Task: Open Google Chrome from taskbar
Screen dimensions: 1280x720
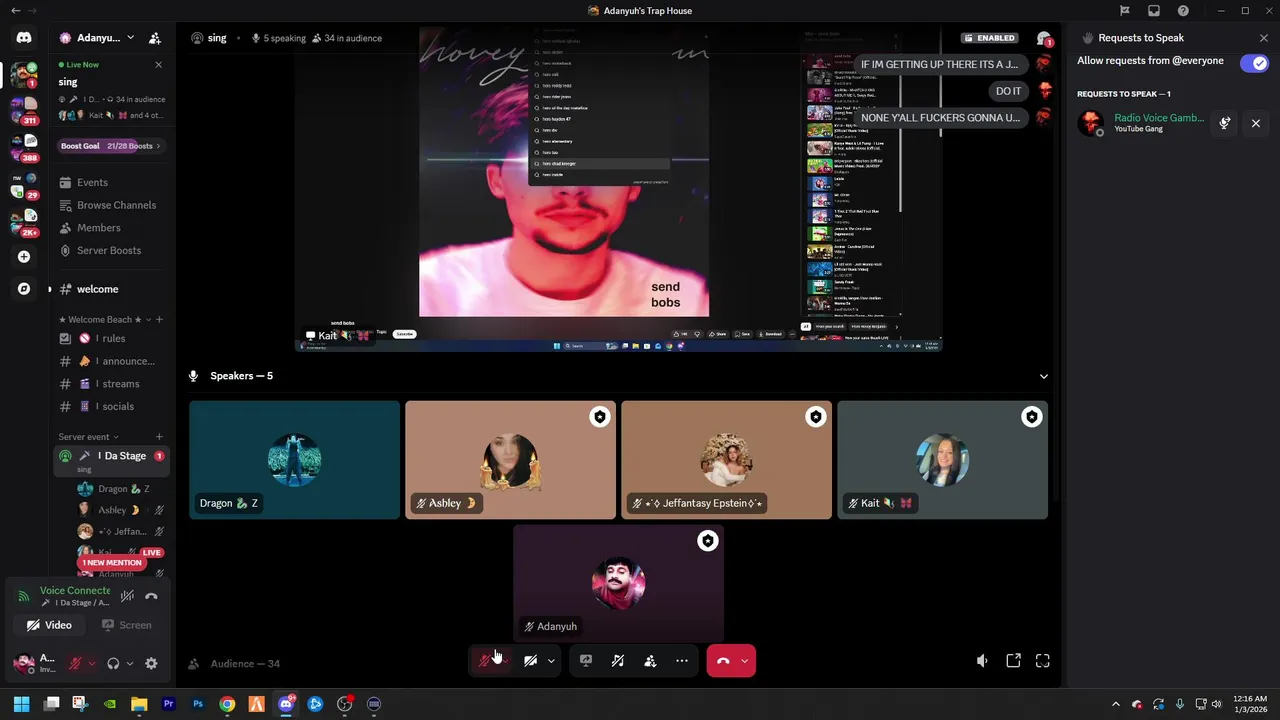Action: [227, 704]
